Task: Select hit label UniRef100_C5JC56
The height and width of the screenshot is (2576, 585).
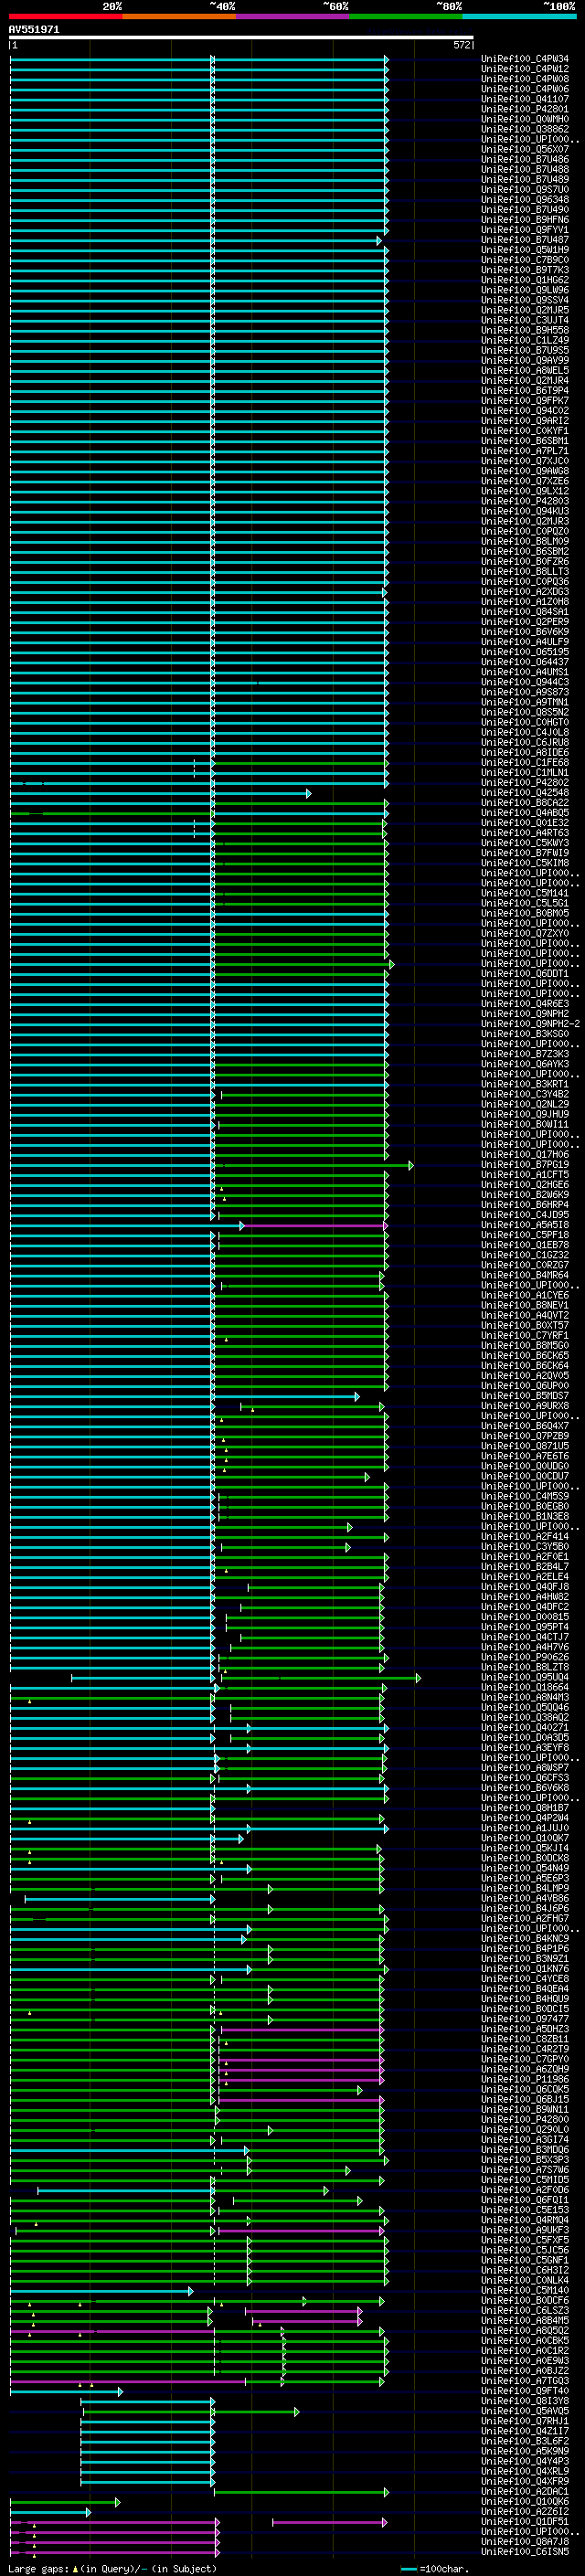Action: click(525, 2251)
